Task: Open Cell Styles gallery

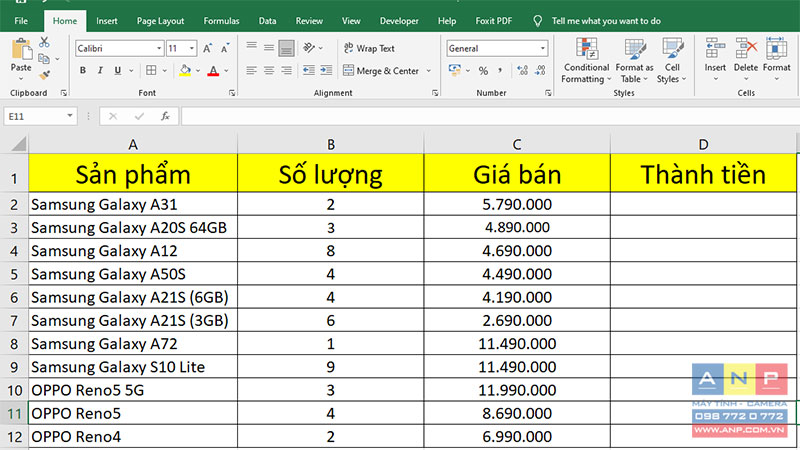Action: tap(672, 60)
